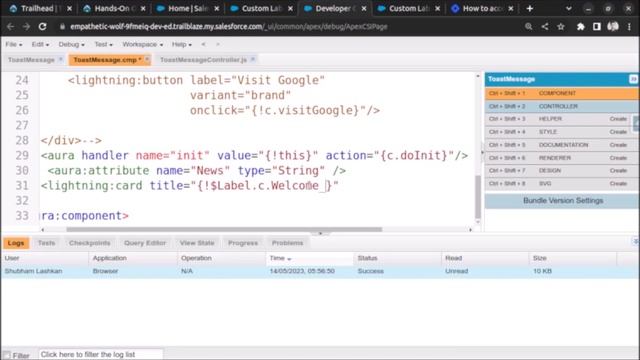Screen dimensions: 640x360
Task: Collapse the ToastMessage bundle panel
Action: coord(633,79)
